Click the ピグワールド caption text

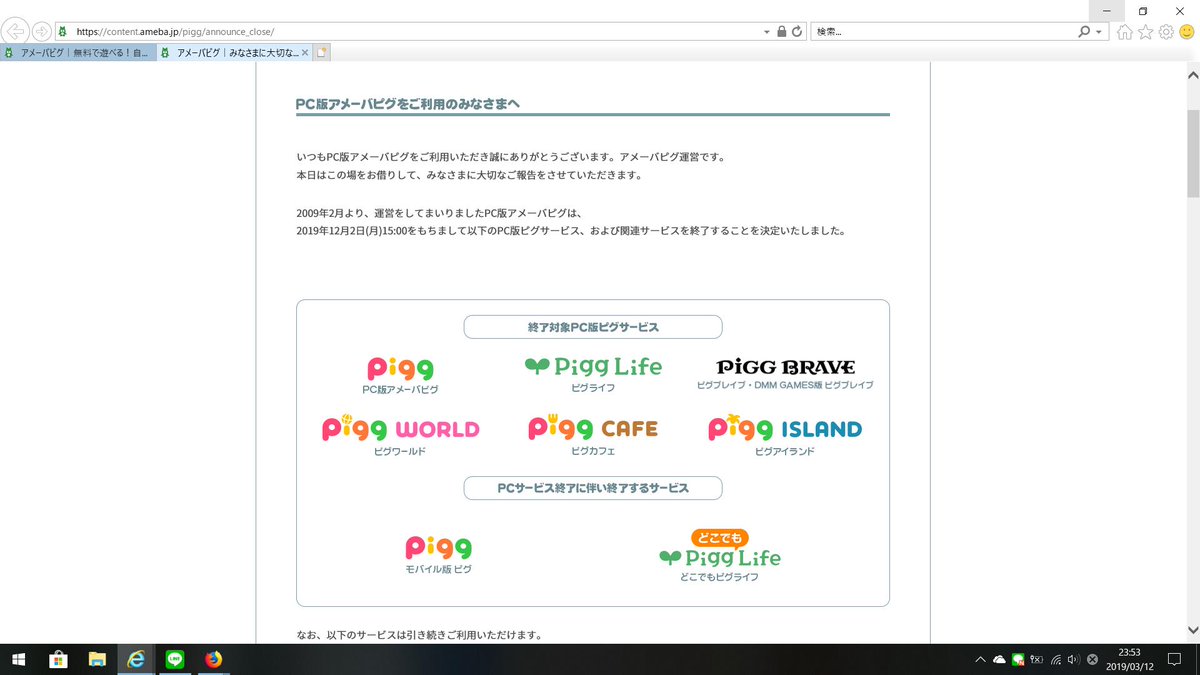400,452
